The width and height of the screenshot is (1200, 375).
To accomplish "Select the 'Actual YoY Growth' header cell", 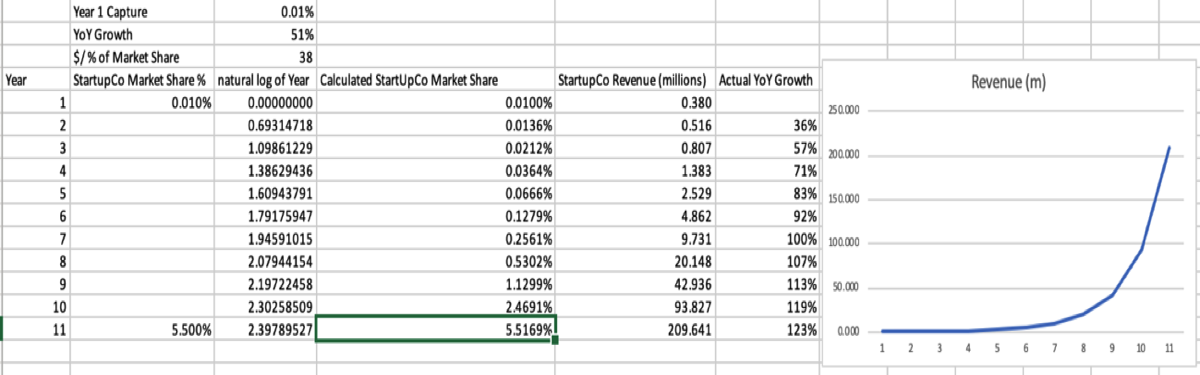I will pyautogui.click(x=768, y=79).
